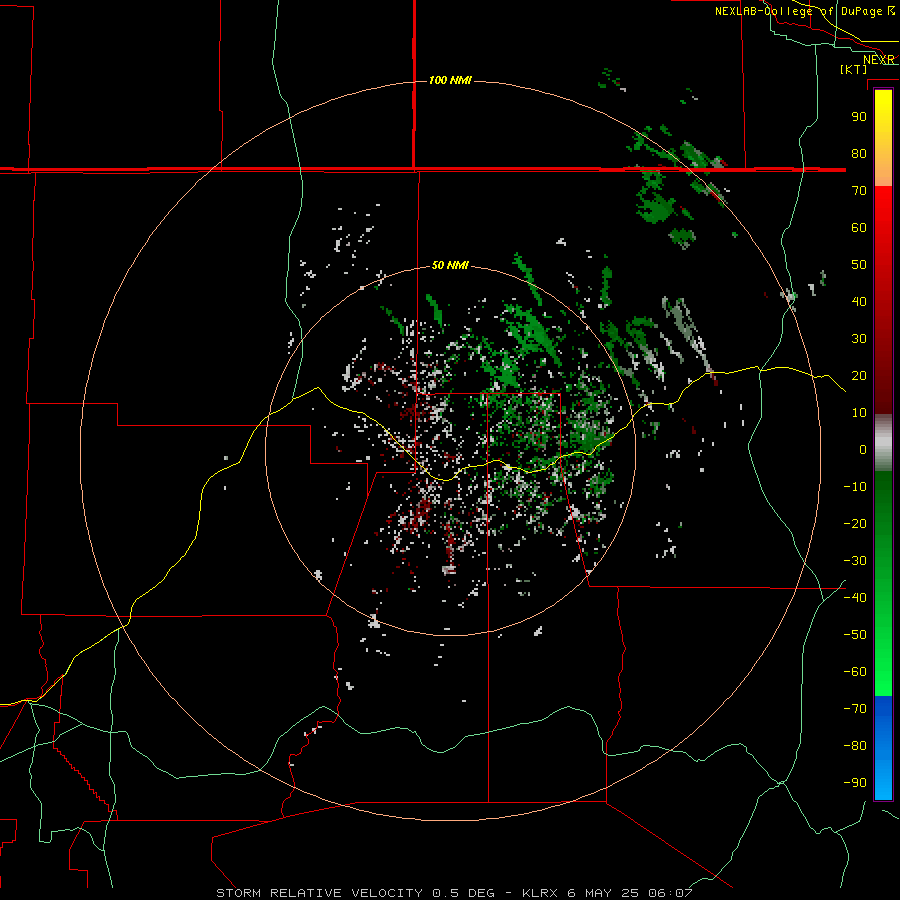The image size is (900, 900).
Task: Click the 90 value on velocity scale
Action: 859,117
